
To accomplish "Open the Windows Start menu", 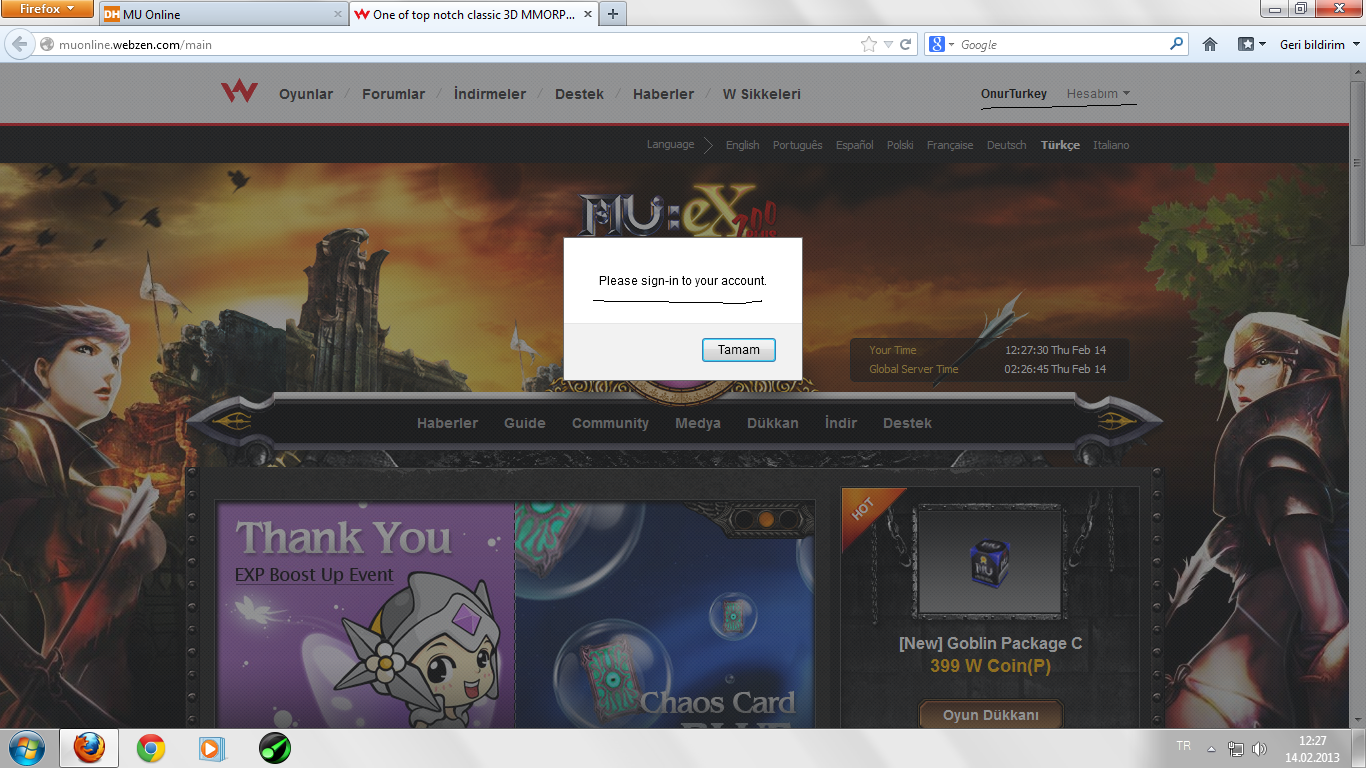I will coord(26,747).
